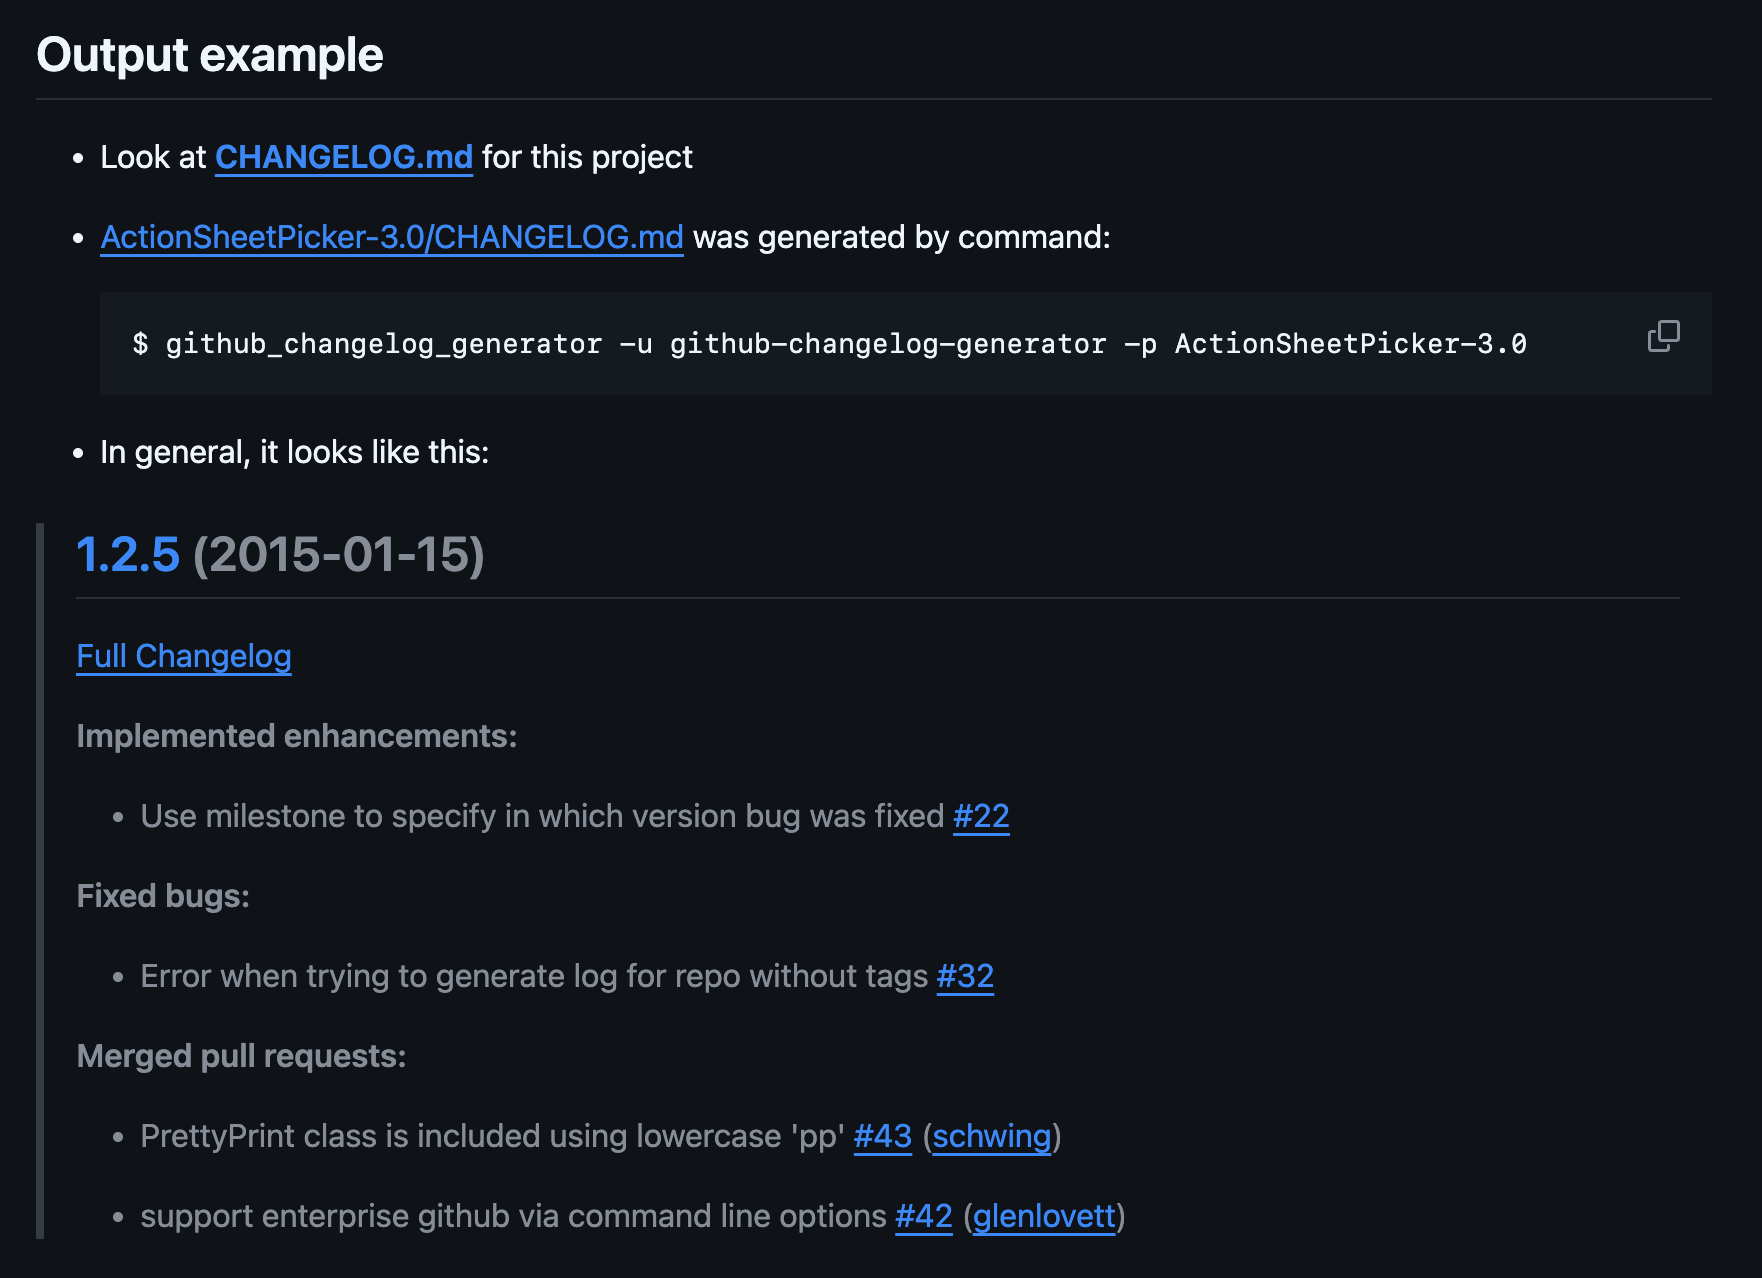1762x1278 pixels.
Task: Visit glenlovett's user profile link
Action: coord(1043,1216)
